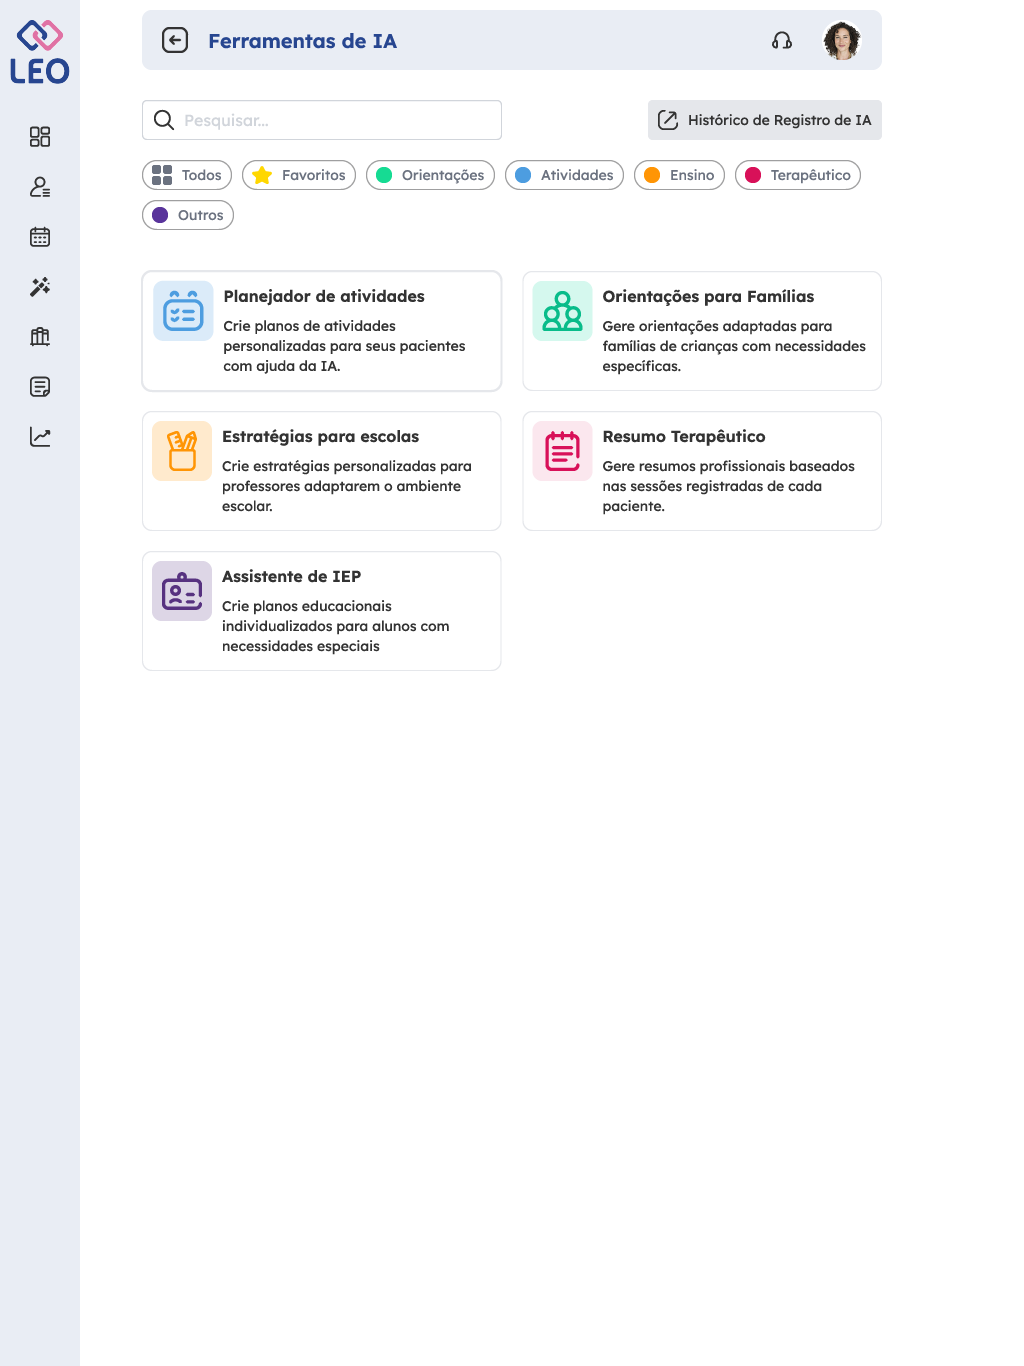Click the headset support icon
The image size is (1024, 1366).
(x=782, y=41)
